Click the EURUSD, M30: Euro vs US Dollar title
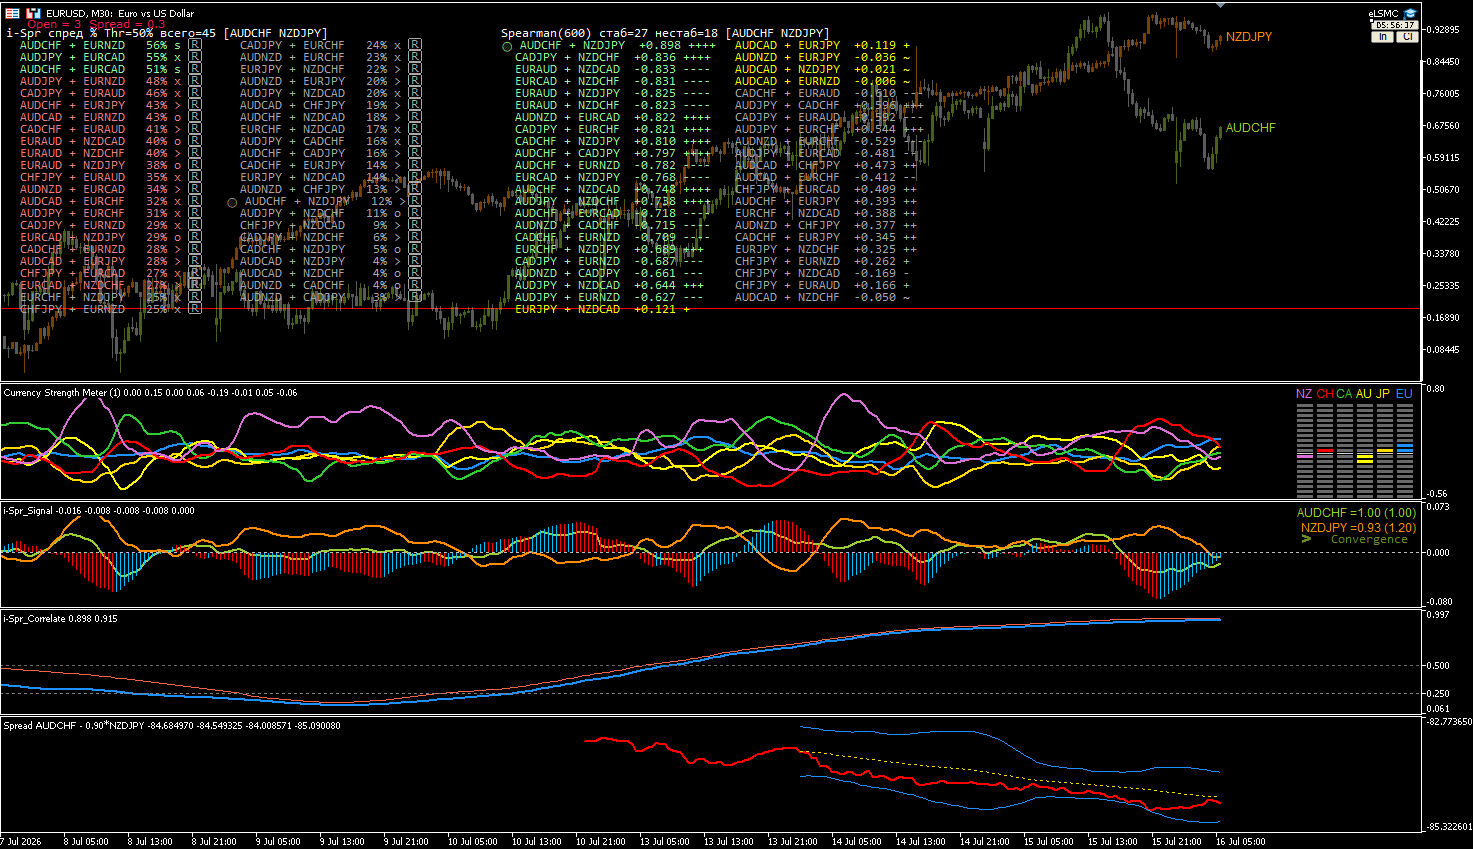 120,13
